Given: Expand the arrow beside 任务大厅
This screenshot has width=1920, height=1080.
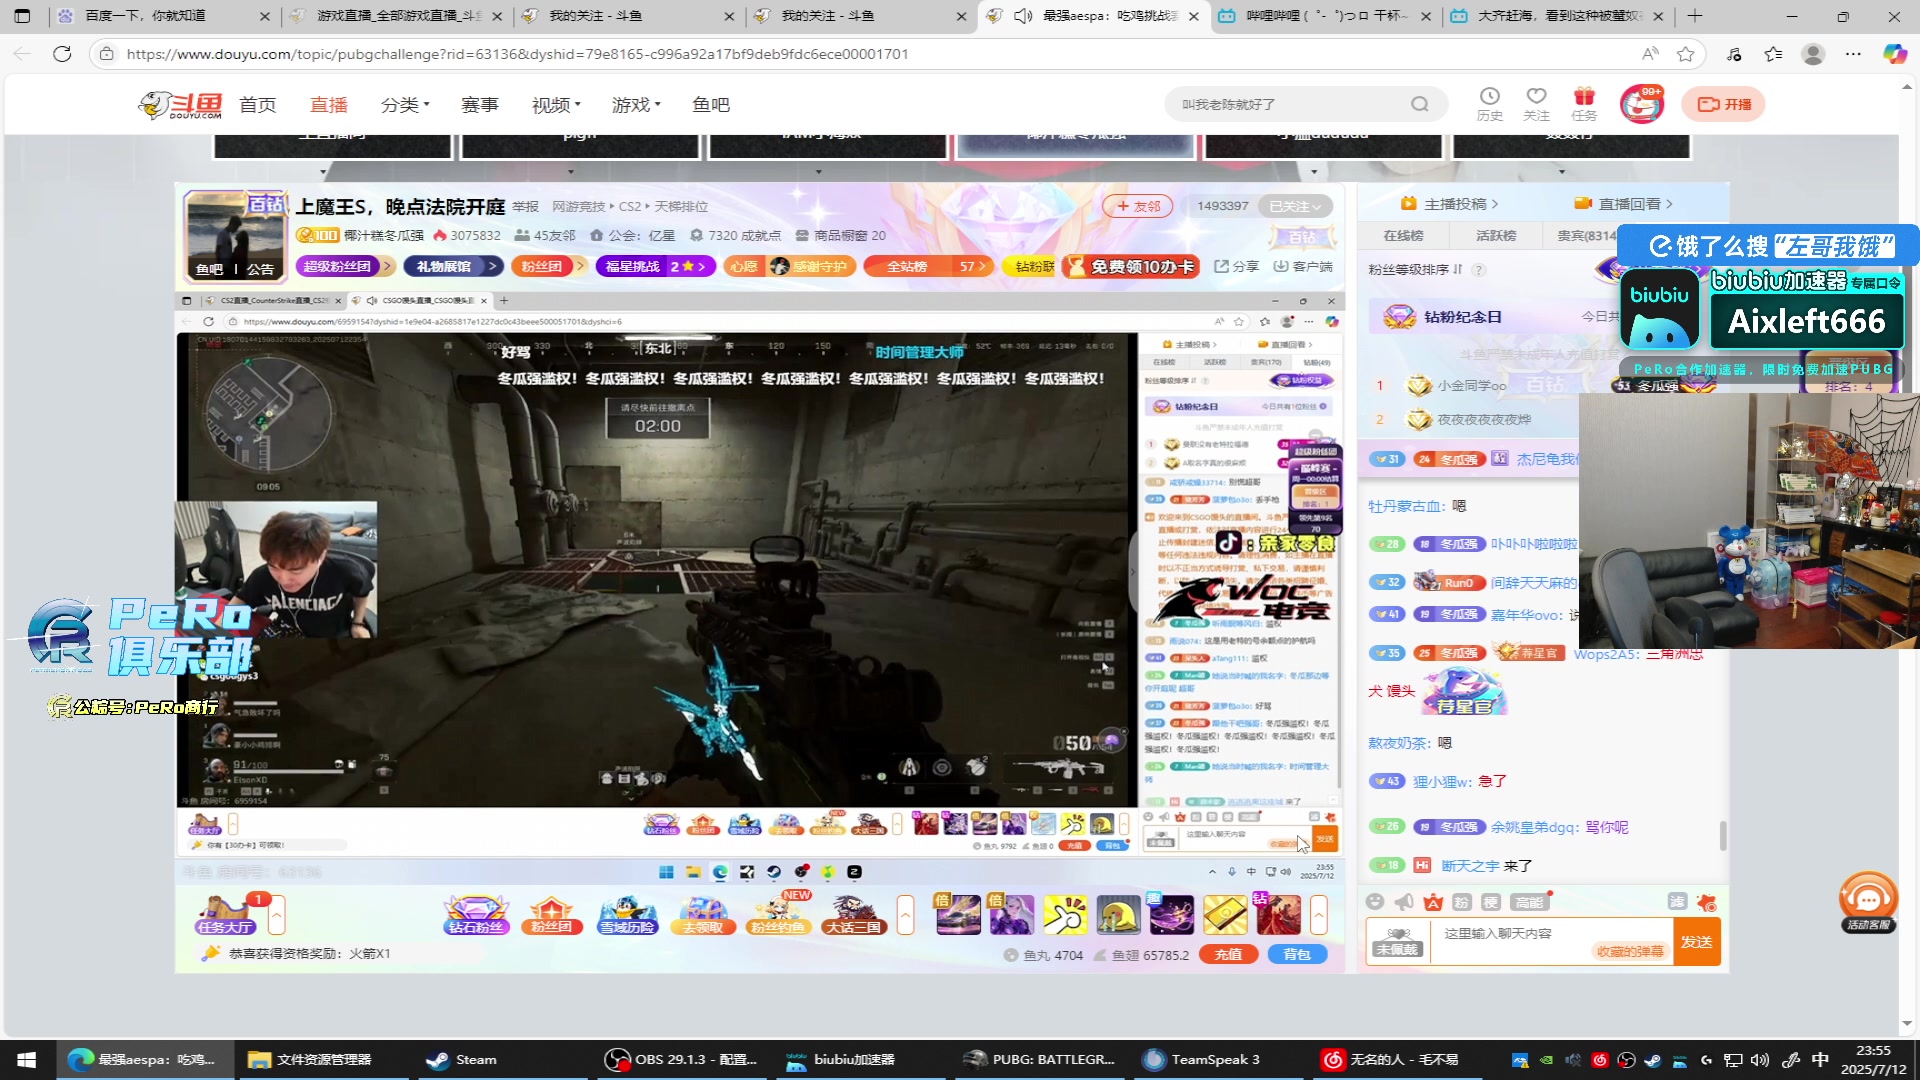Looking at the screenshot, I should click(277, 915).
